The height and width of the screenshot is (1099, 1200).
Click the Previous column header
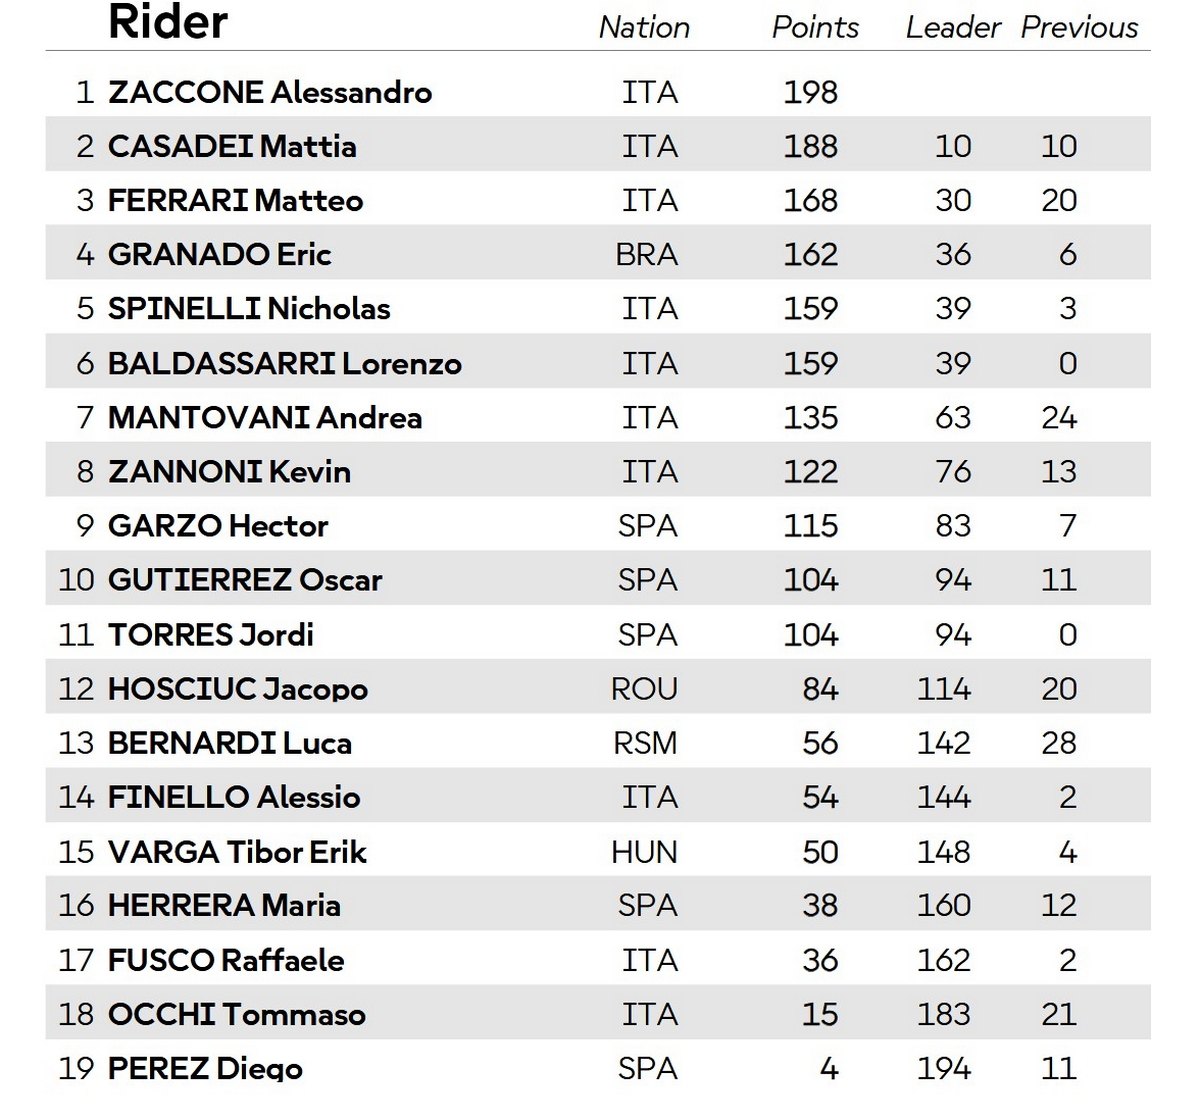(x=1079, y=27)
